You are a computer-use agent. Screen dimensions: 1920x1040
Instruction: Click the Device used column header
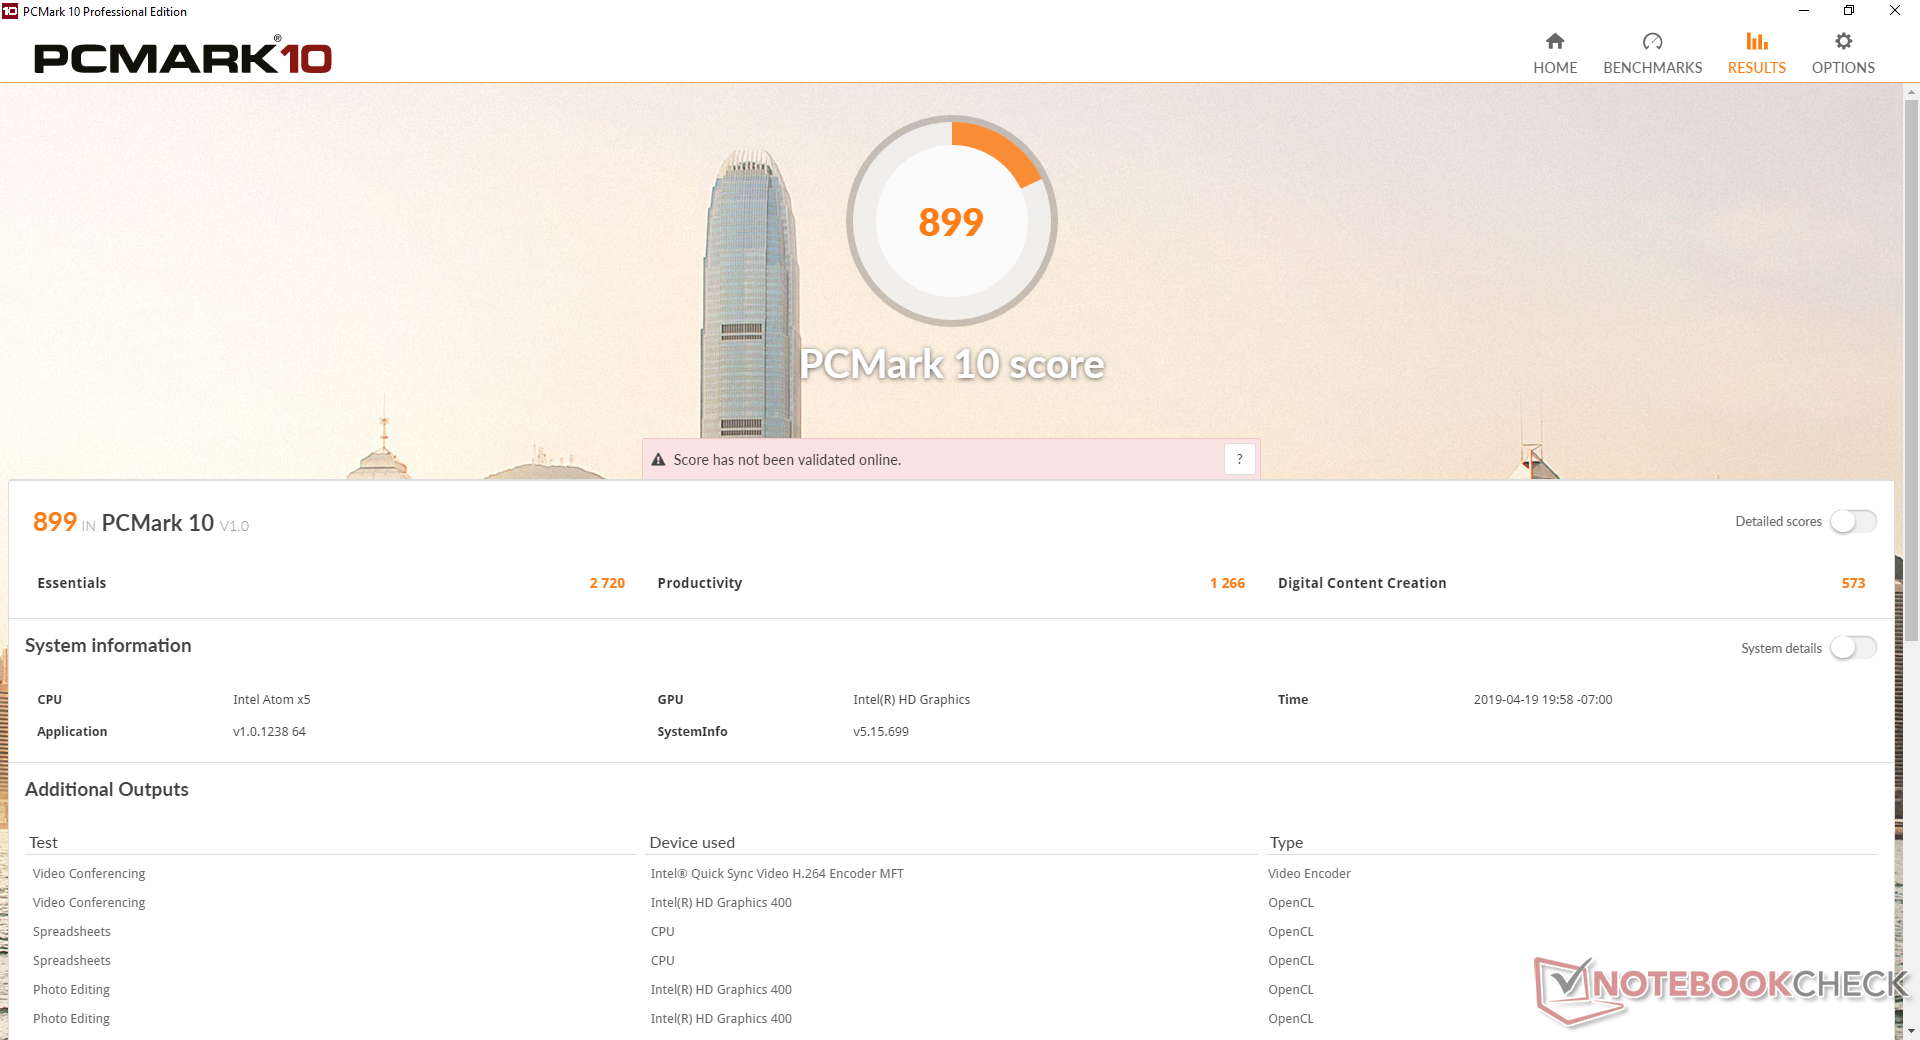[692, 843]
